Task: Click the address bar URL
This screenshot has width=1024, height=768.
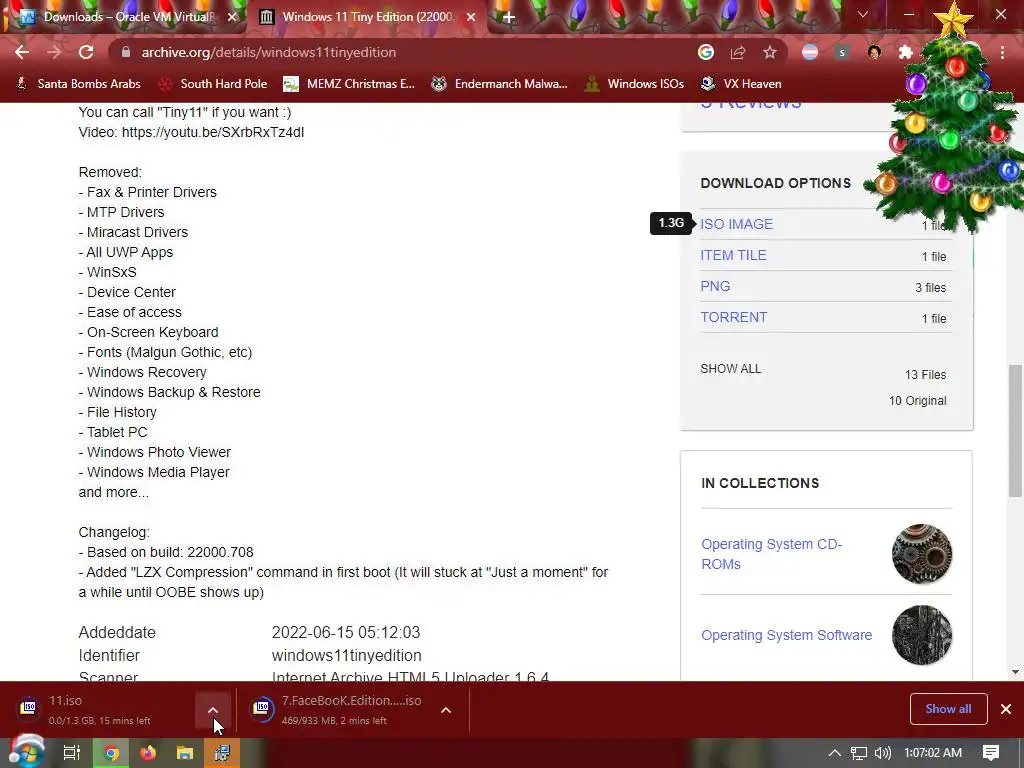Action: [x=268, y=52]
